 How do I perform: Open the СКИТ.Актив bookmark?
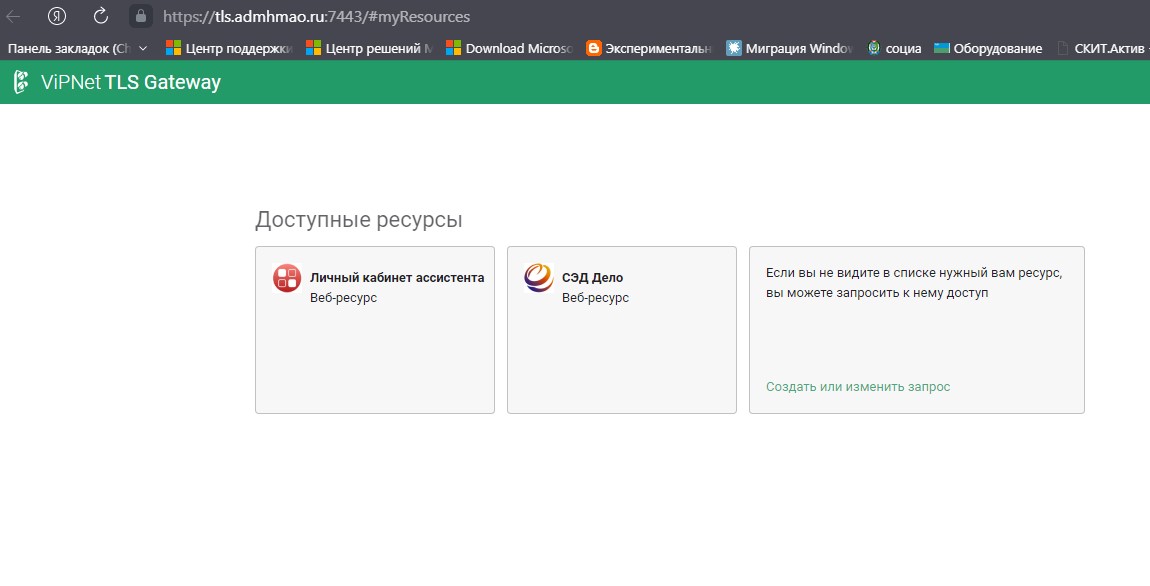point(1102,48)
